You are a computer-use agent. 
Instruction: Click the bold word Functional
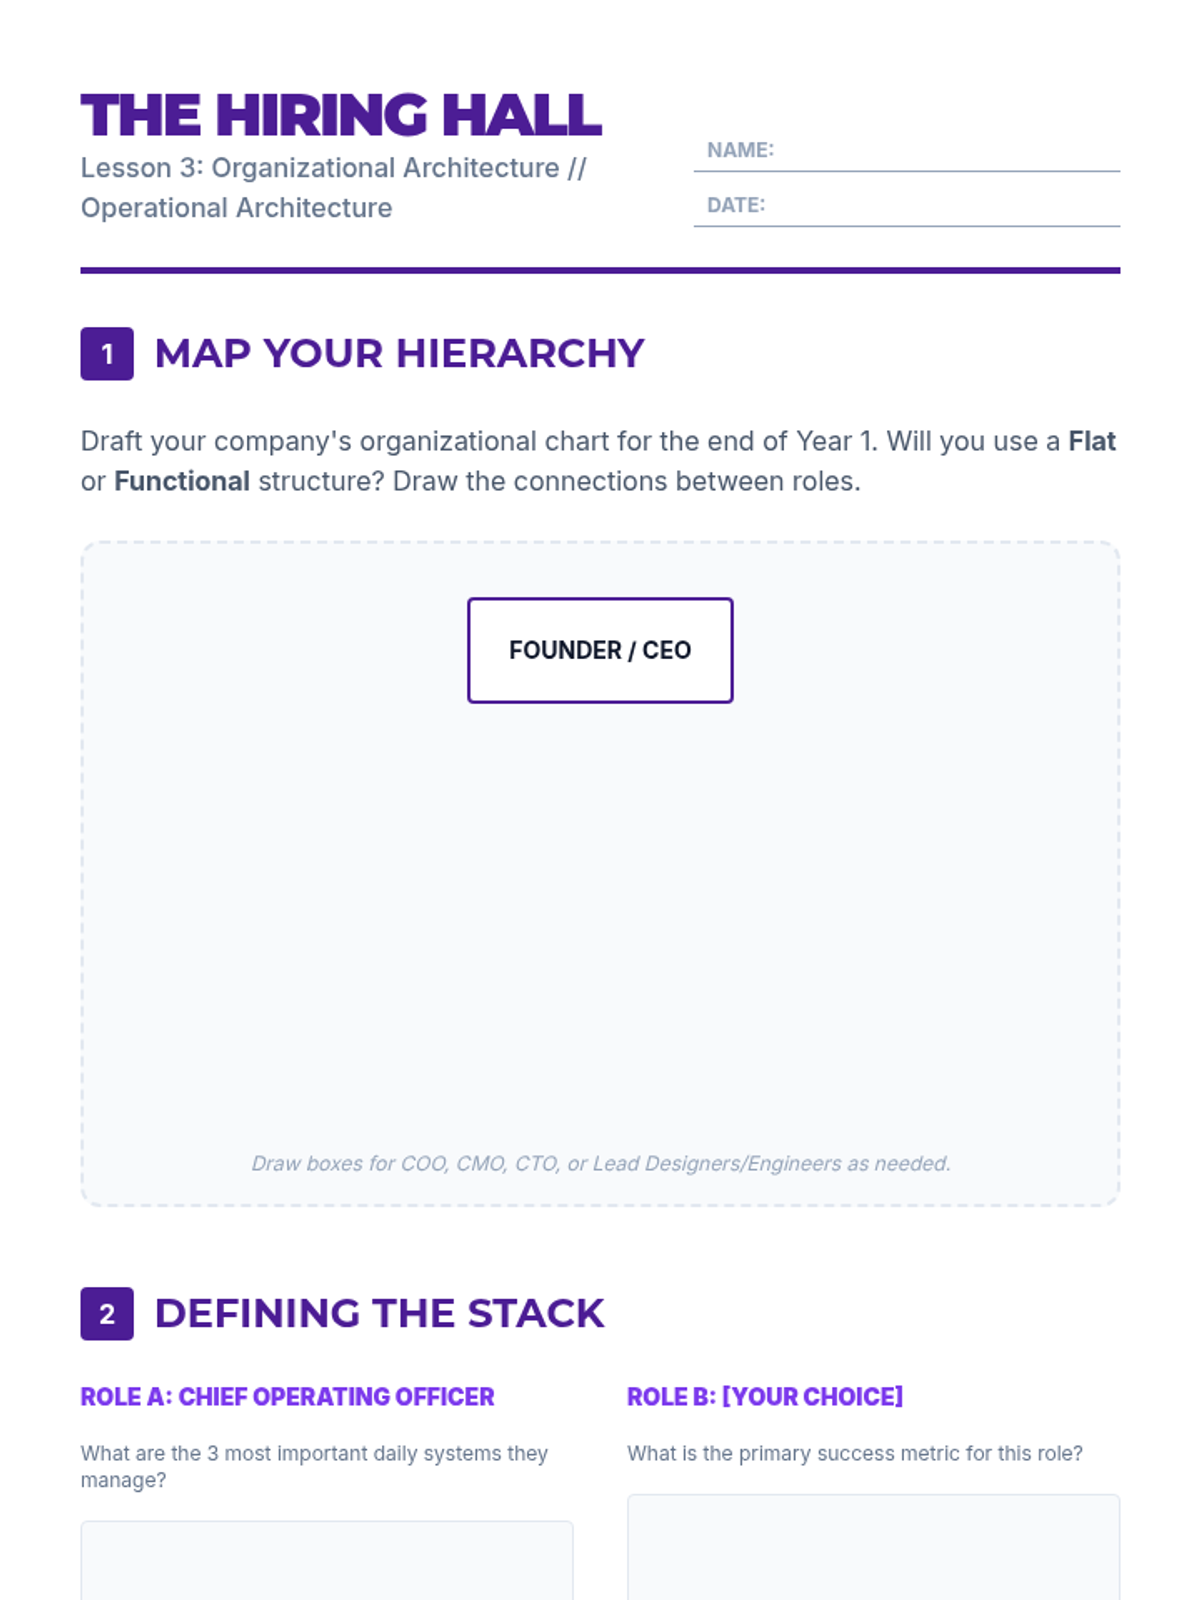[182, 481]
